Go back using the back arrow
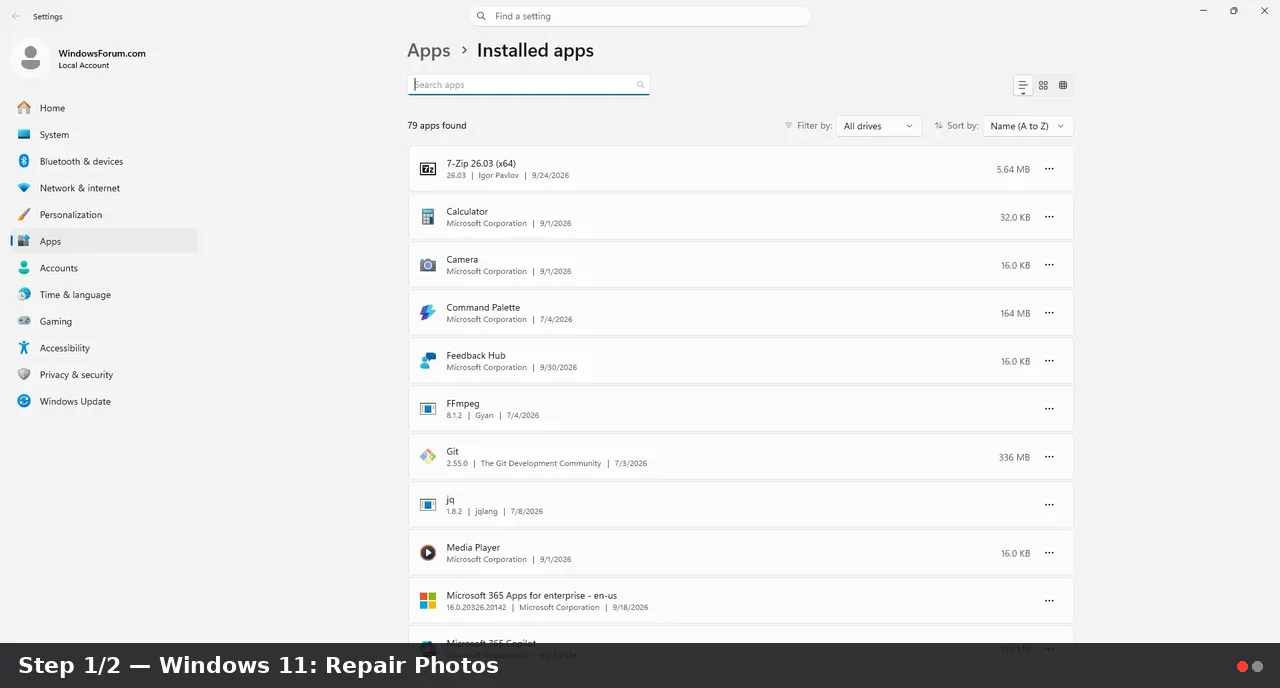Image resolution: width=1280 pixels, height=688 pixels. (x=16, y=16)
